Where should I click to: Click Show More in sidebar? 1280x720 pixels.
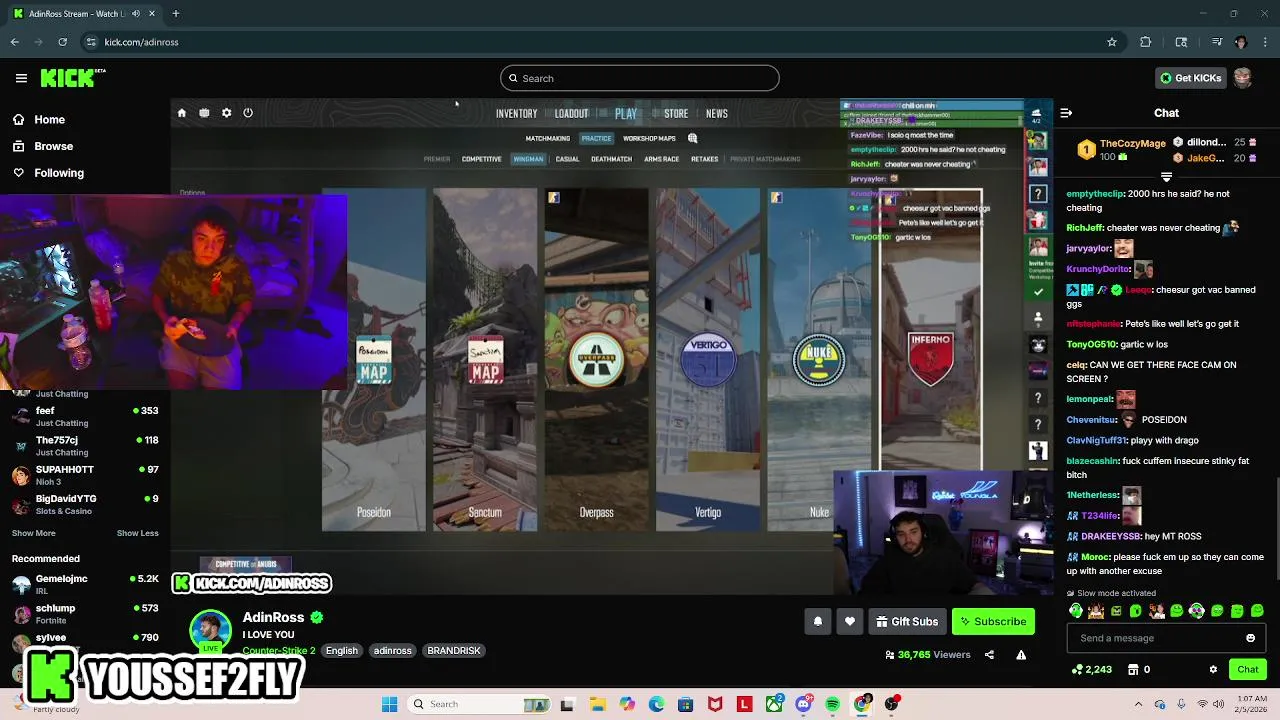coord(33,533)
